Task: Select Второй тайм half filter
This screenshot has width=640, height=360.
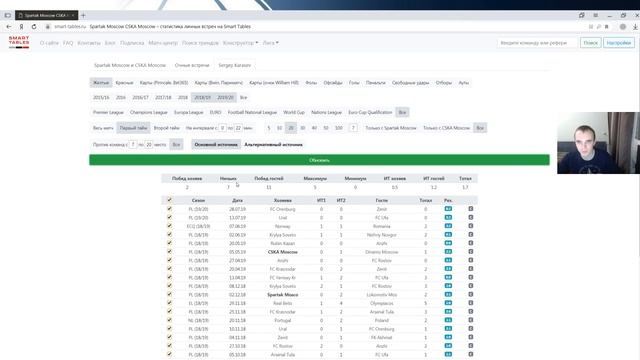Action: 167,128
